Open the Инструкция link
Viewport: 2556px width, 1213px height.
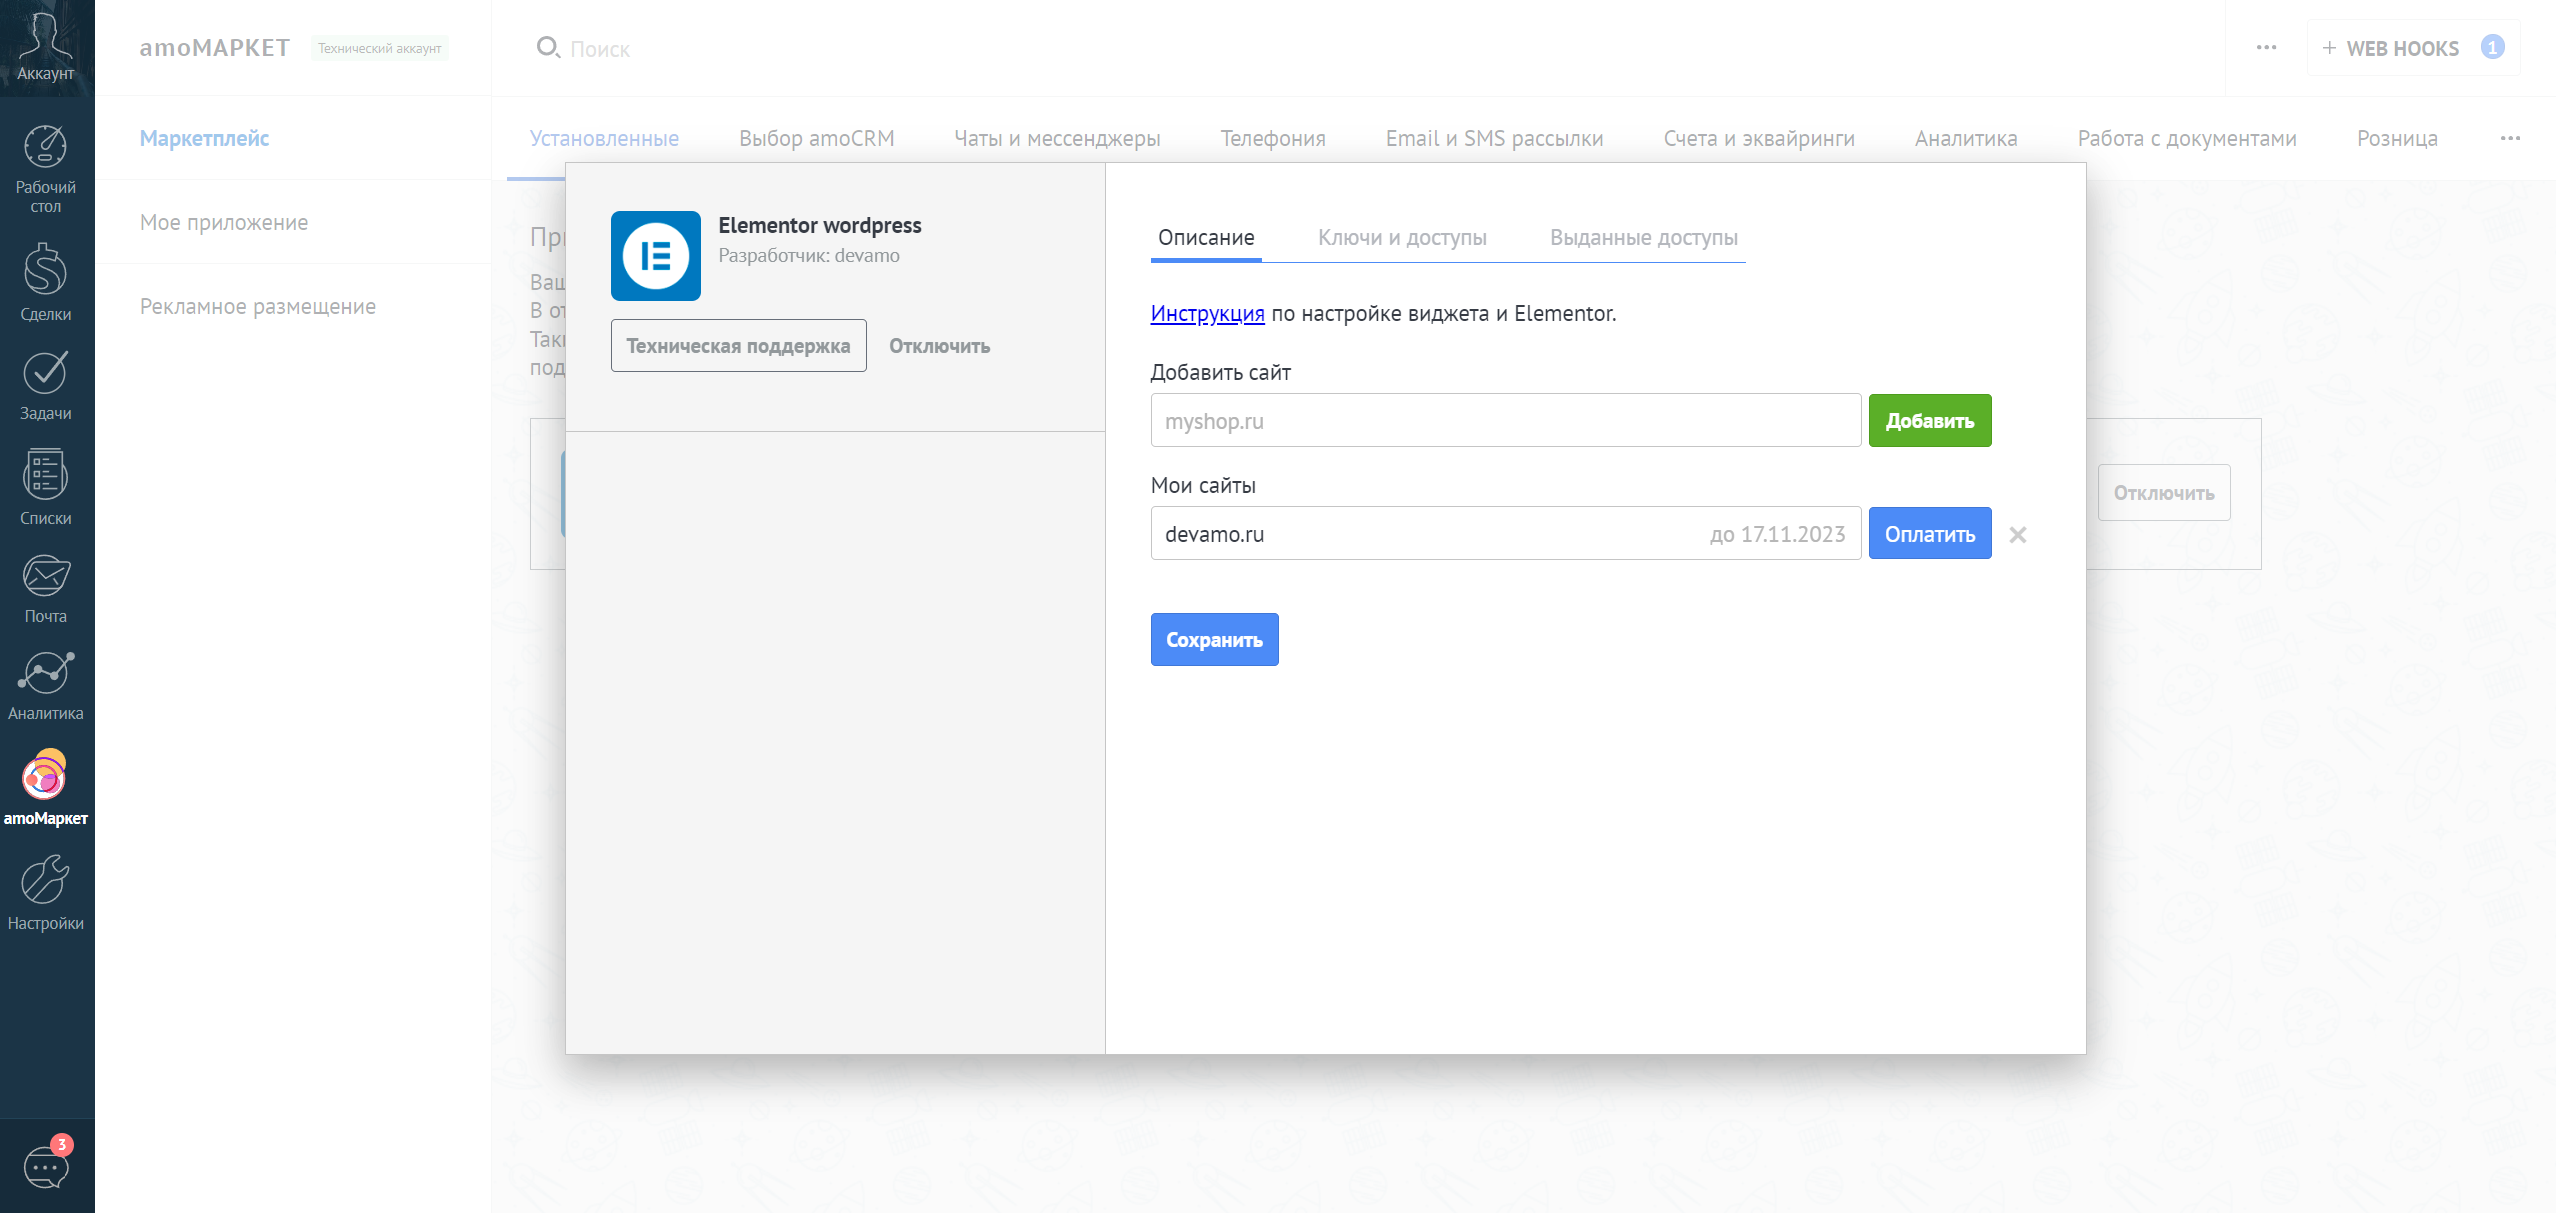[x=1207, y=313]
